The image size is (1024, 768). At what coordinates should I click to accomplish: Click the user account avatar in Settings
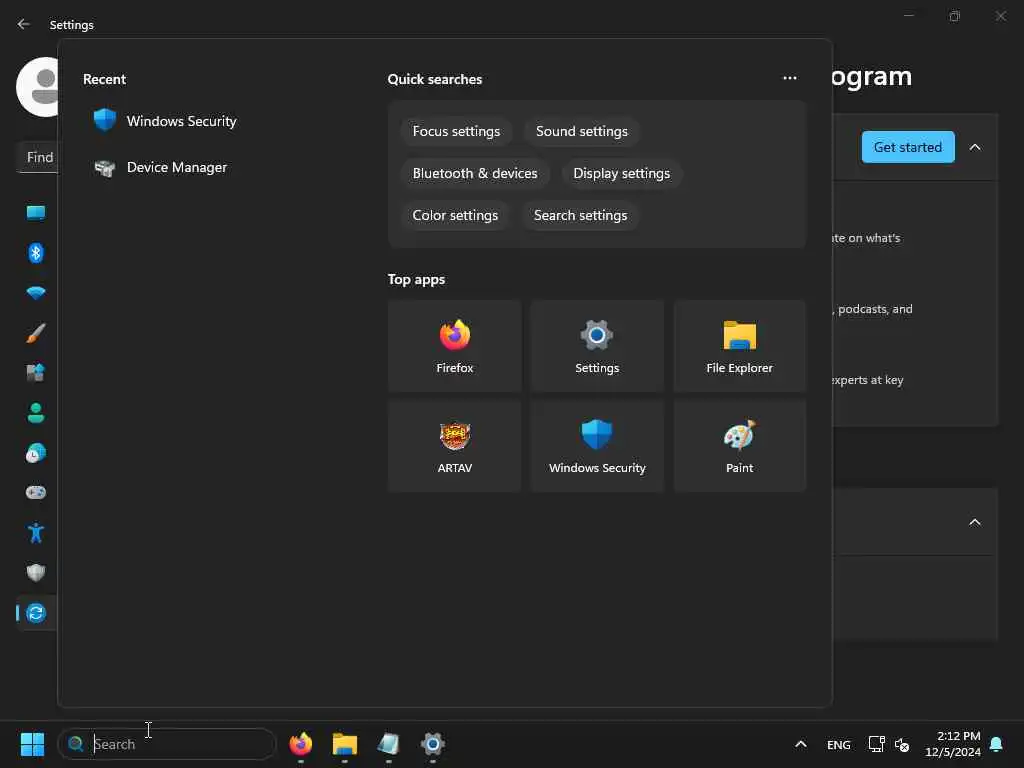coord(38,87)
